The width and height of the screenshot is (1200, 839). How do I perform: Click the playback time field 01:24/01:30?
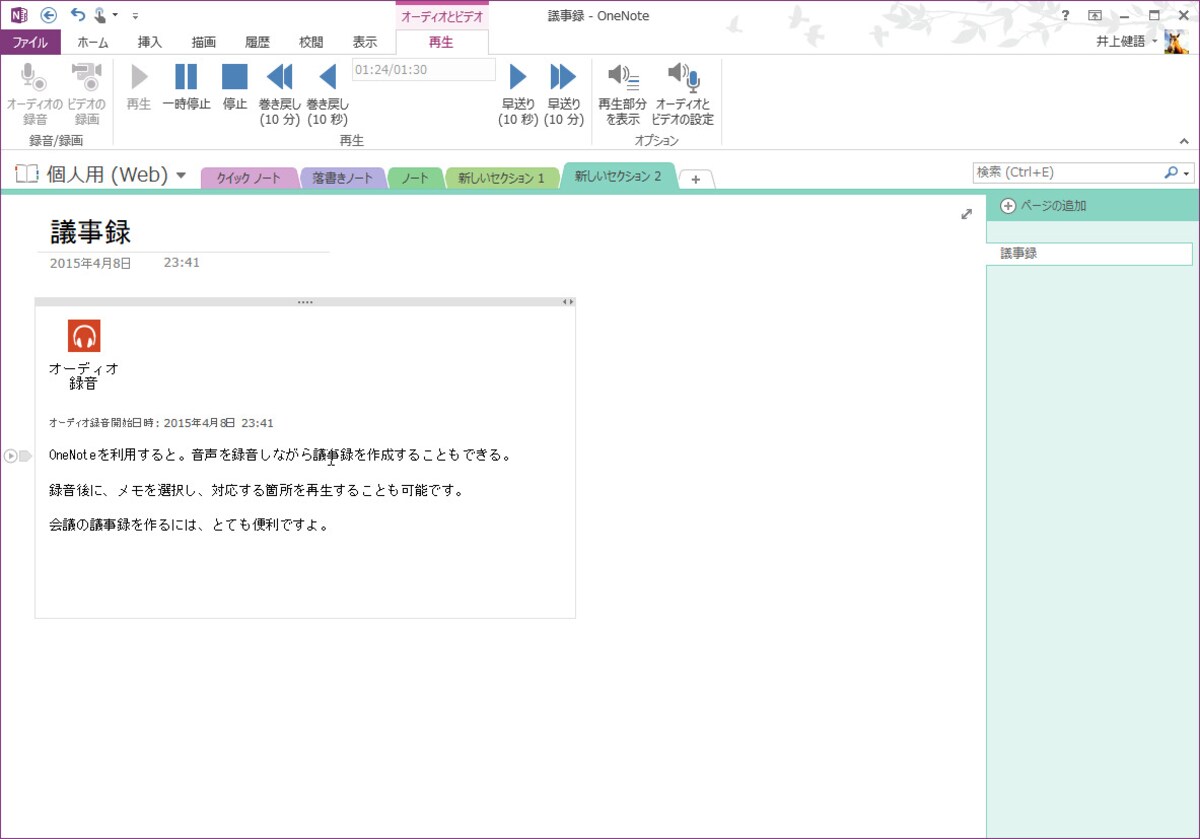[424, 69]
